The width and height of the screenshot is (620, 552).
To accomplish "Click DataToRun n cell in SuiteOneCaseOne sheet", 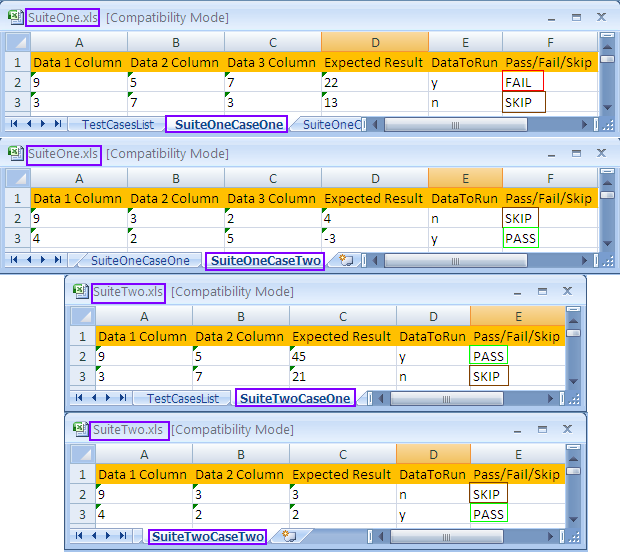I will pyautogui.click(x=465, y=102).
